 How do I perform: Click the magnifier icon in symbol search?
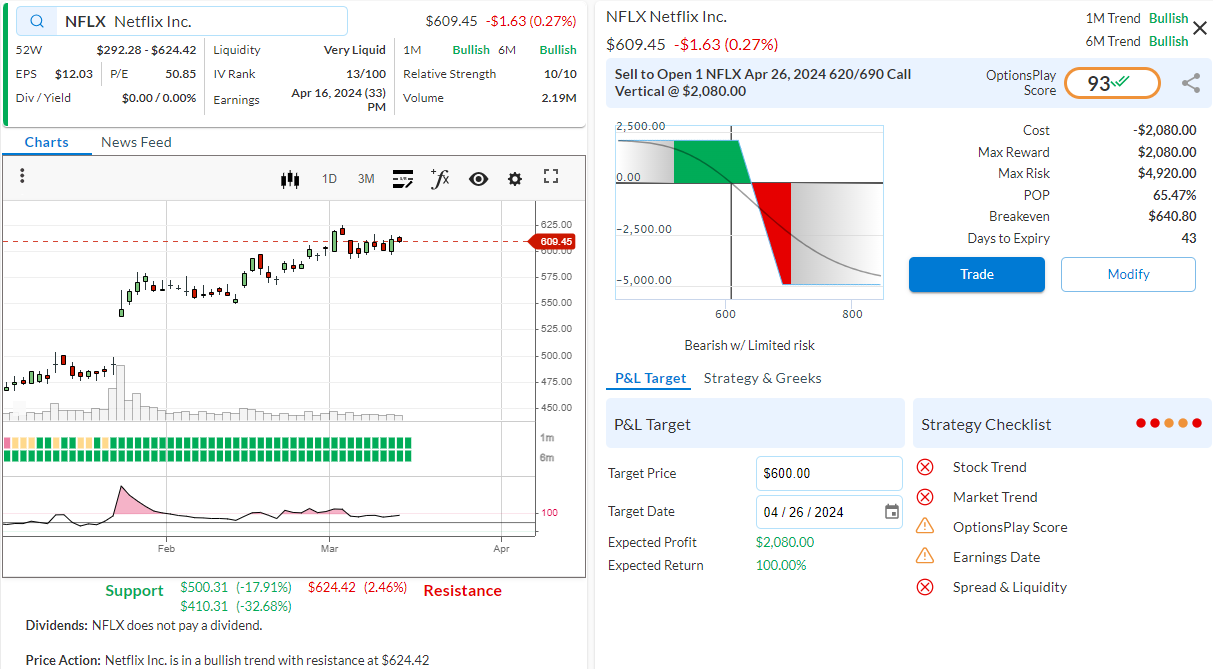click(x=37, y=21)
